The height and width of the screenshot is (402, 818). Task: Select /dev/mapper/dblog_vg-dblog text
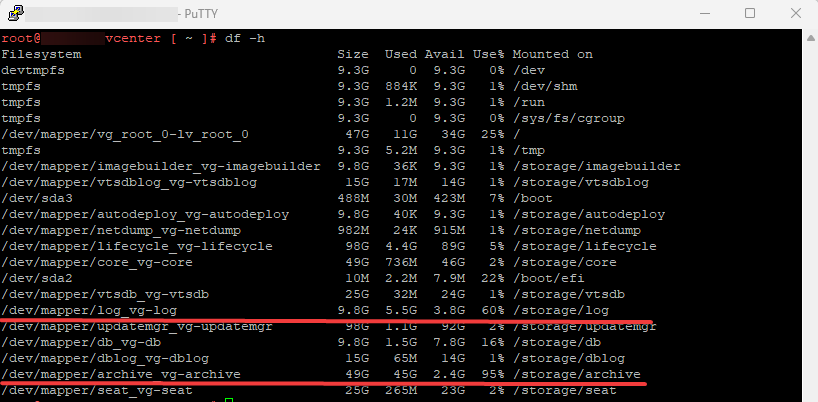pyautogui.click(x=105, y=359)
